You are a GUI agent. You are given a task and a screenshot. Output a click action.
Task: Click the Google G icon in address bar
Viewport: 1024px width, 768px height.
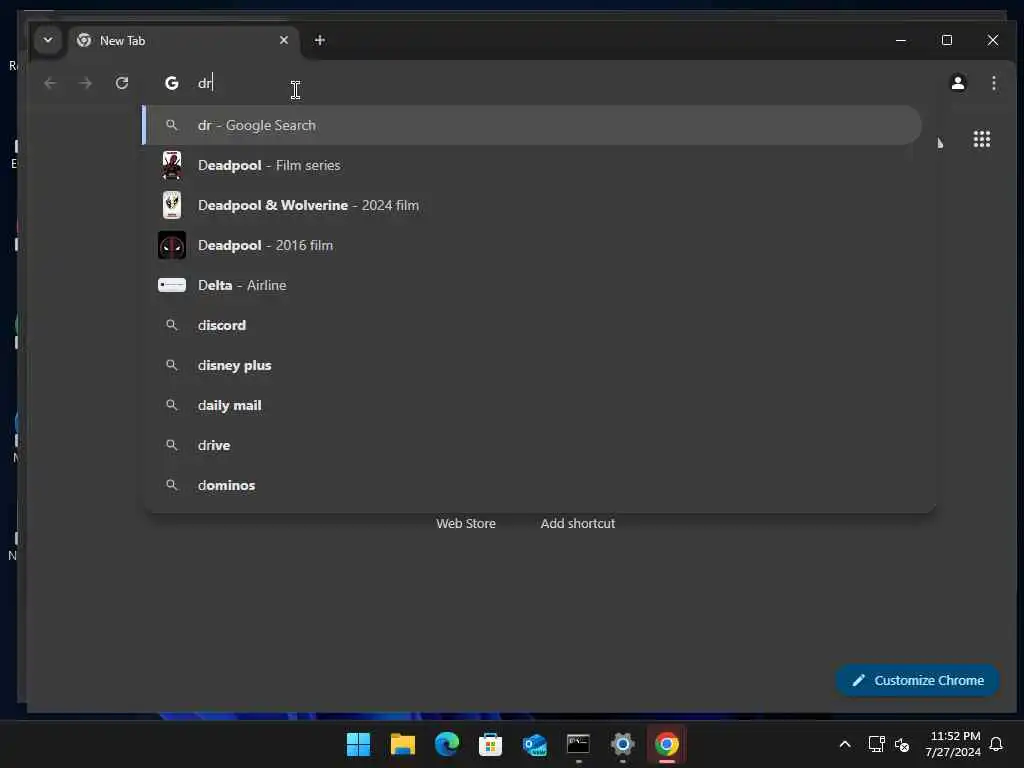point(172,83)
